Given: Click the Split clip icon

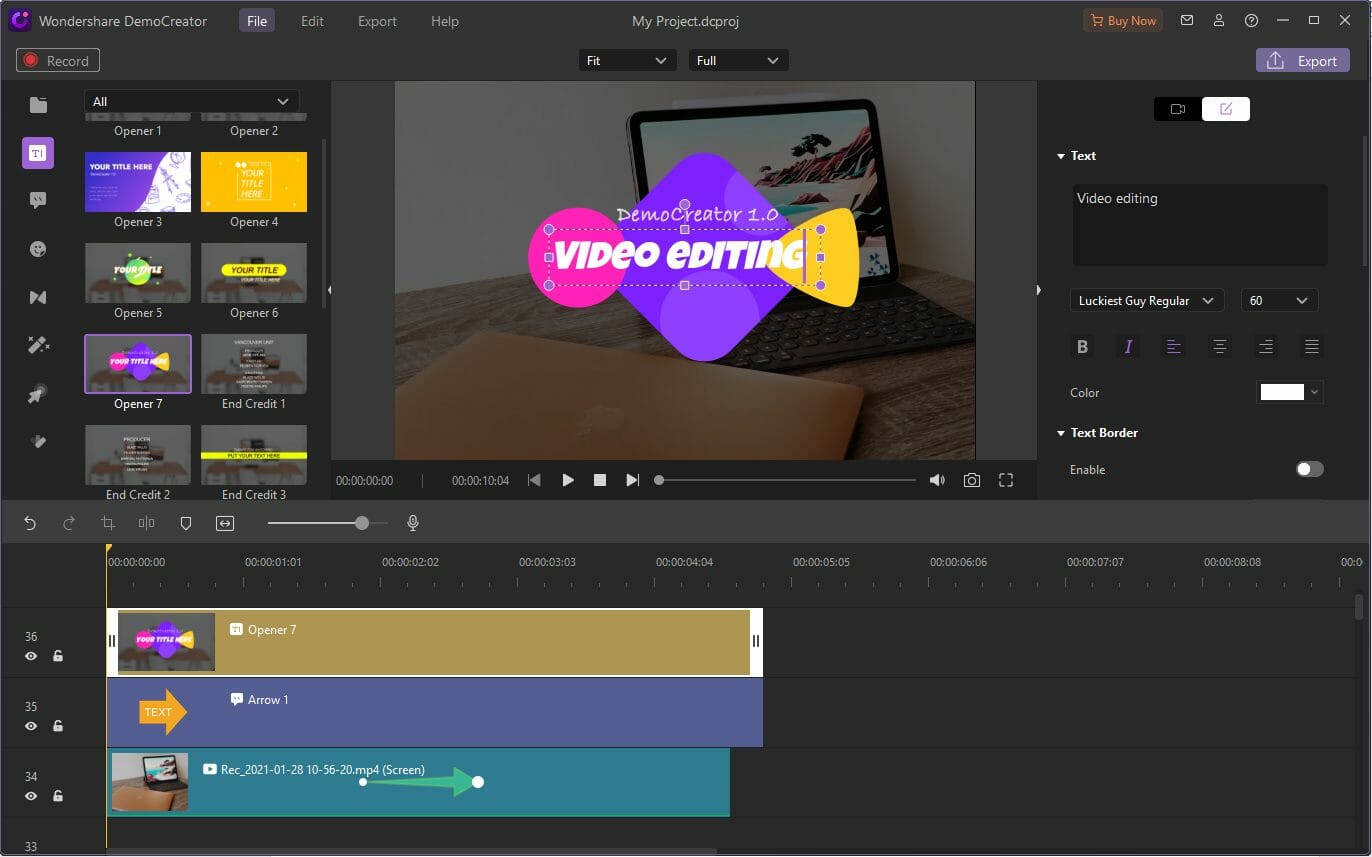Looking at the screenshot, I should click(x=147, y=523).
